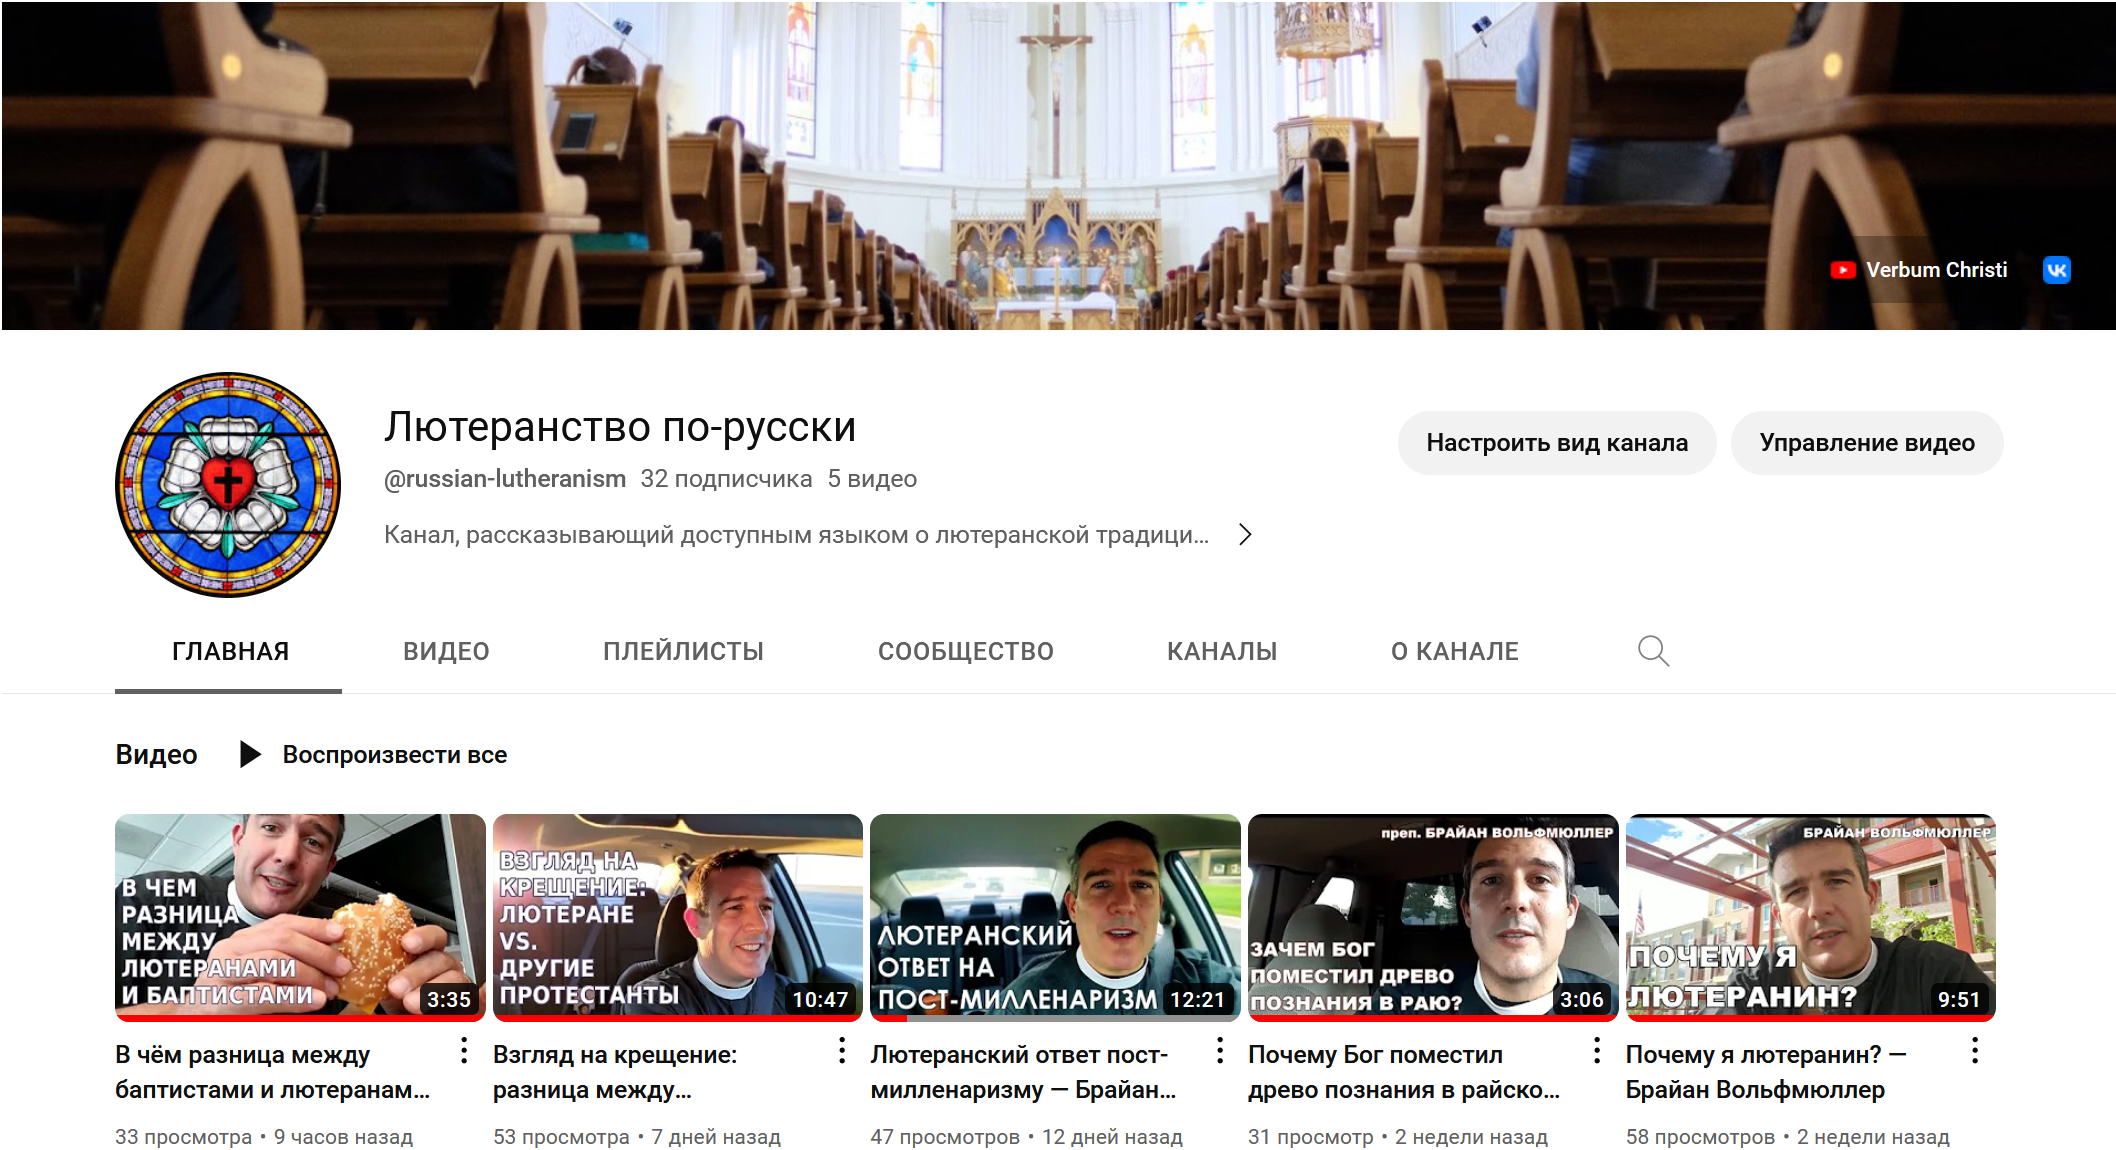Click title В чём разница между баптистами
2116x1150 pixels.
pyautogui.click(x=273, y=1072)
